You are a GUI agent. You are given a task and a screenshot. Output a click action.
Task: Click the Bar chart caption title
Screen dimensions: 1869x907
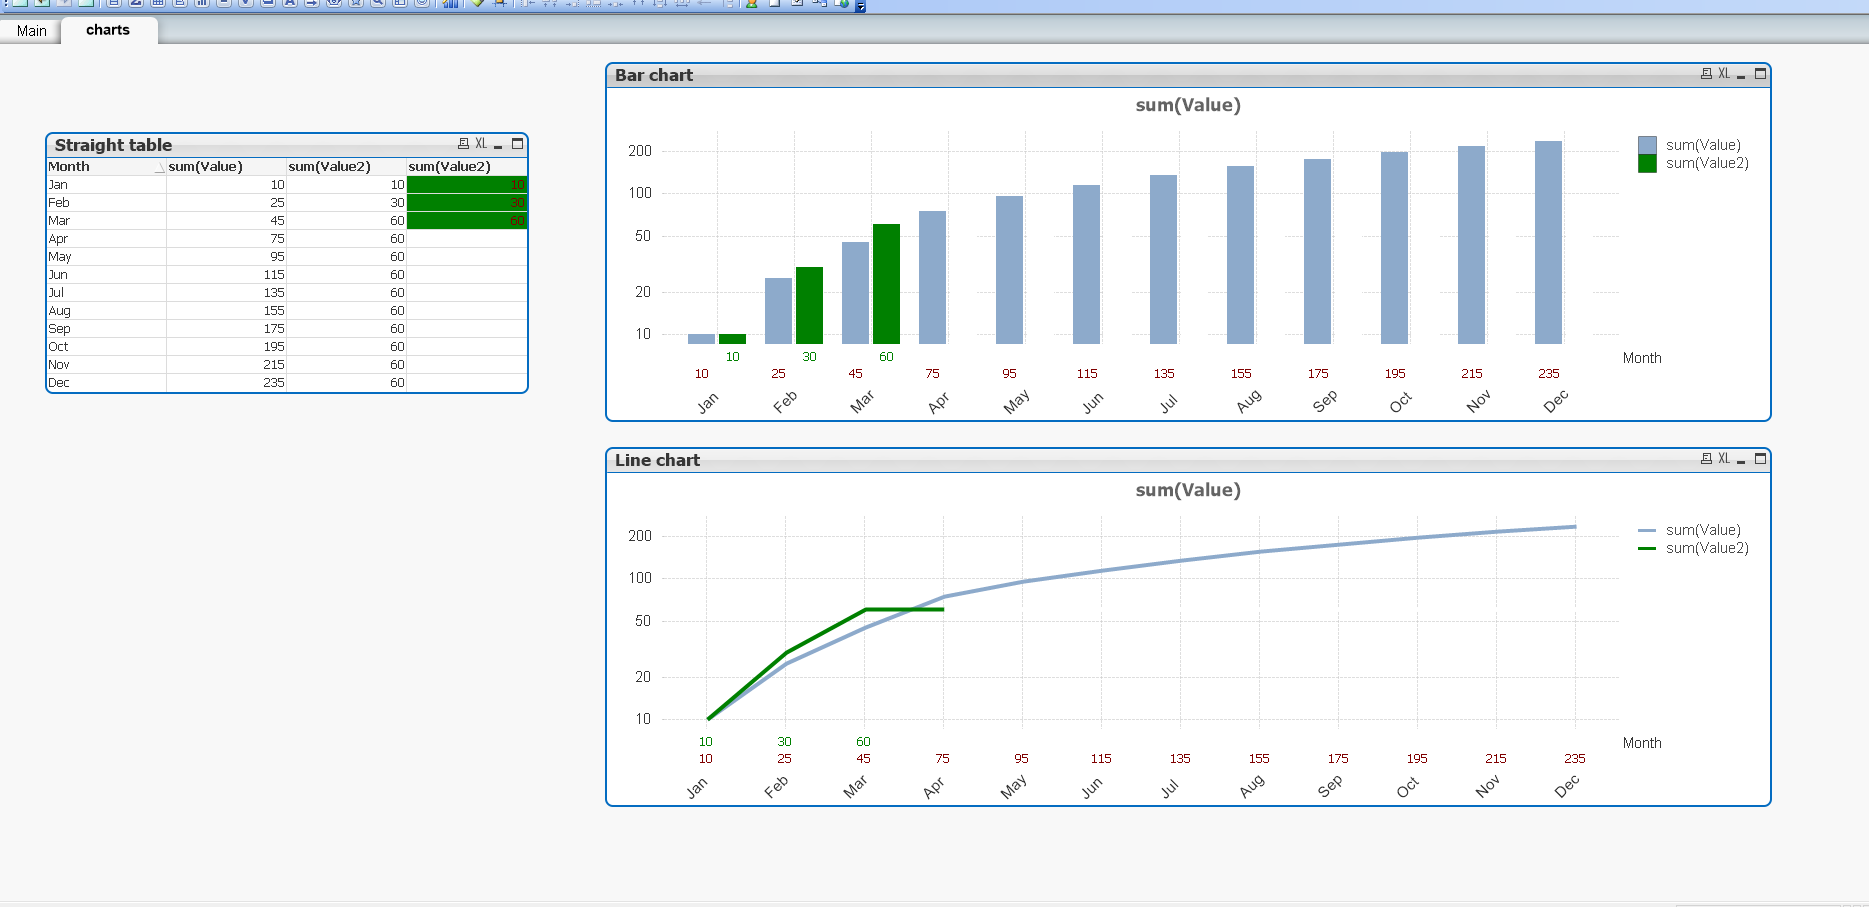click(654, 75)
